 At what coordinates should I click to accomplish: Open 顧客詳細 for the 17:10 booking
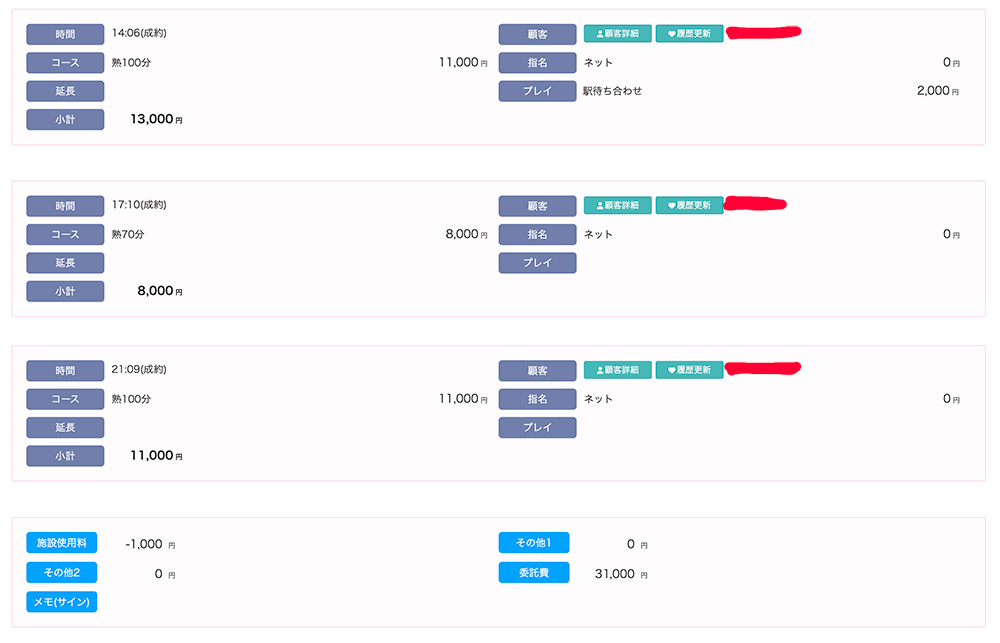tap(618, 205)
